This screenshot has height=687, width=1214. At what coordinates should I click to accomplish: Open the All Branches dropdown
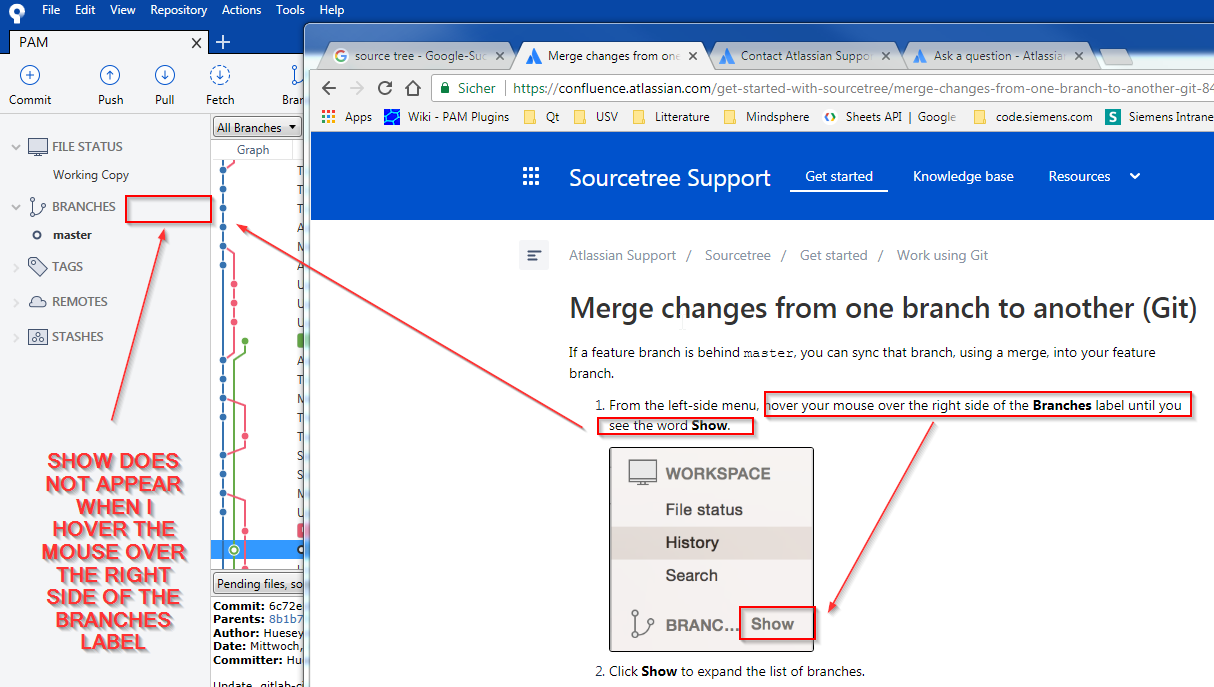coord(258,127)
